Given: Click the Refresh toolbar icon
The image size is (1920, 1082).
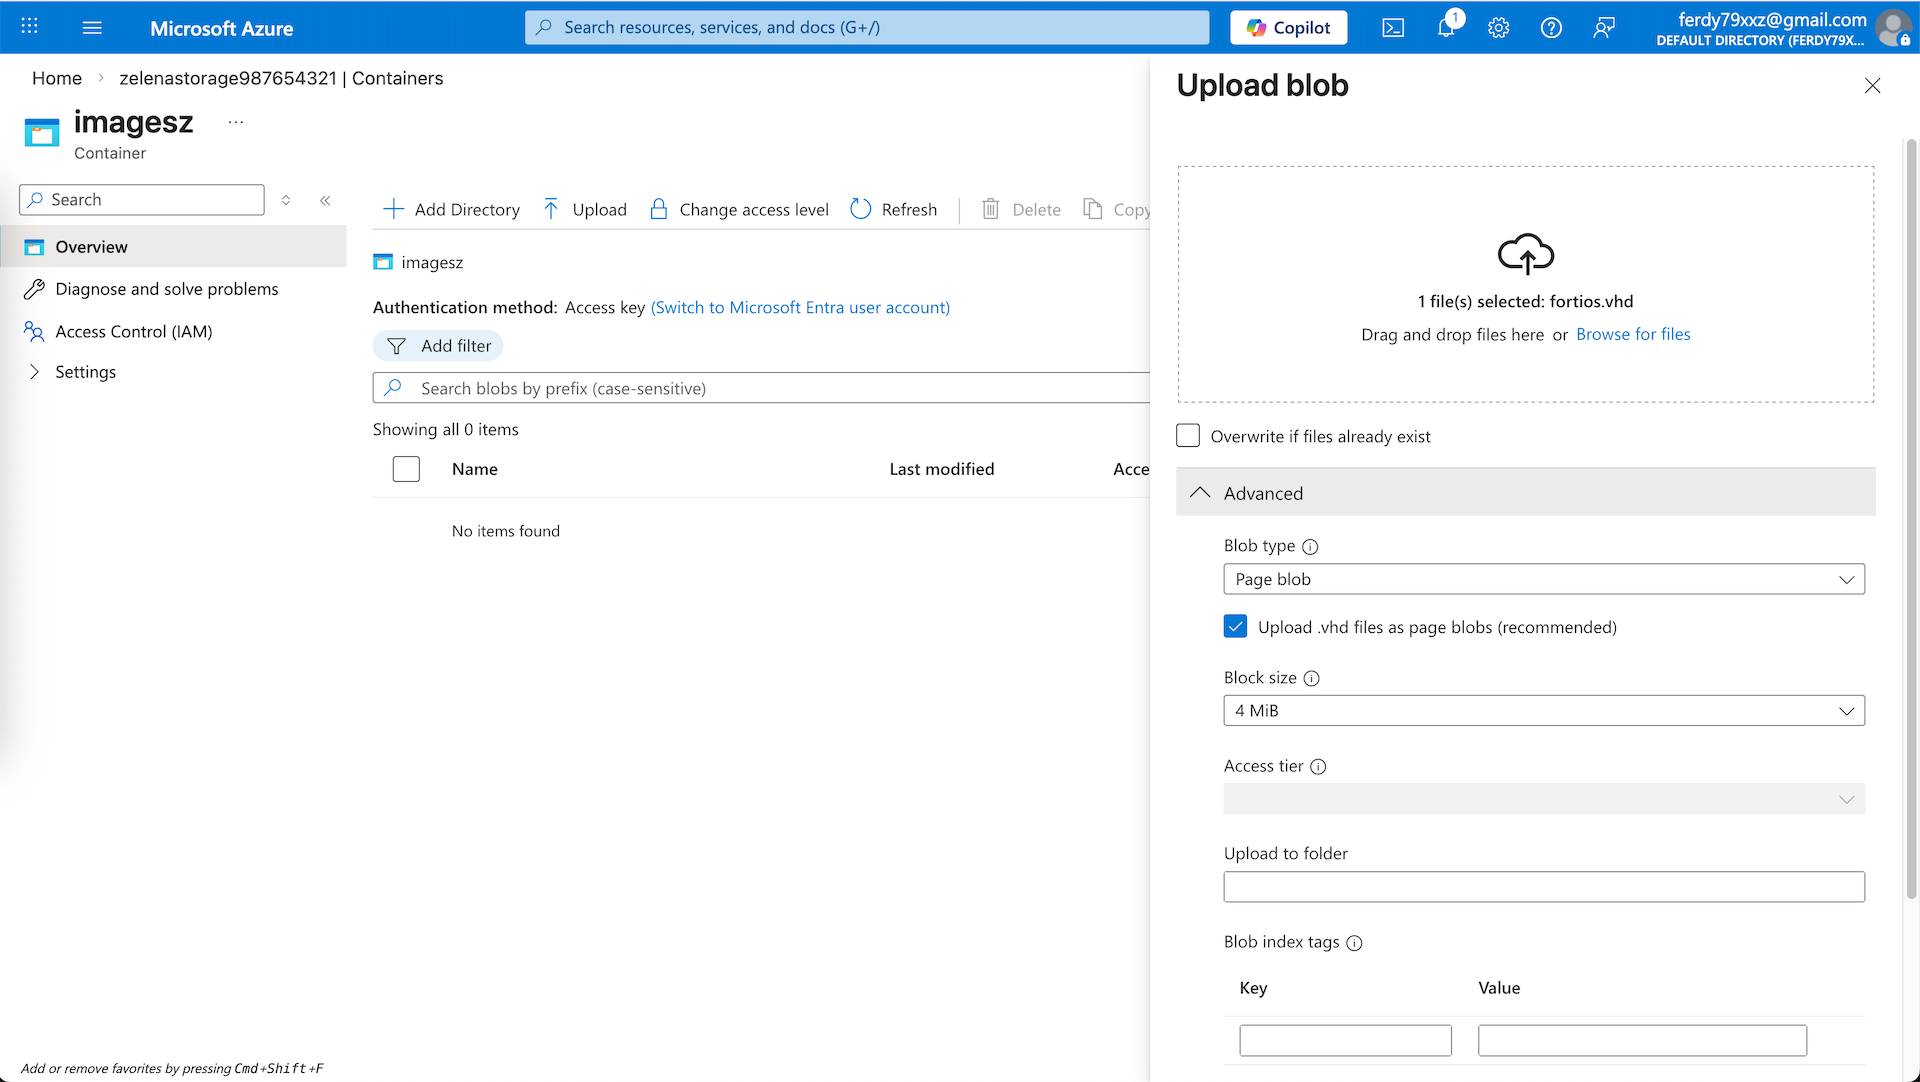Looking at the screenshot, I should 861,209.
